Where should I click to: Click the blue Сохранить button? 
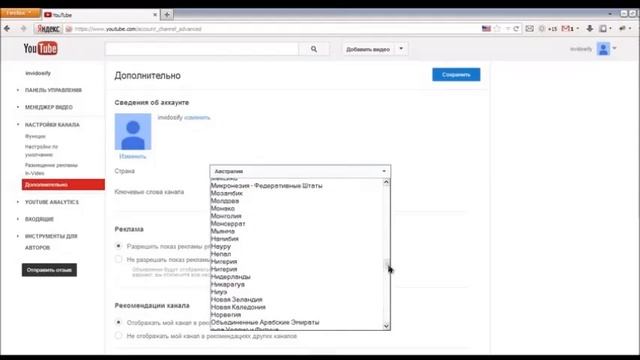456,75
